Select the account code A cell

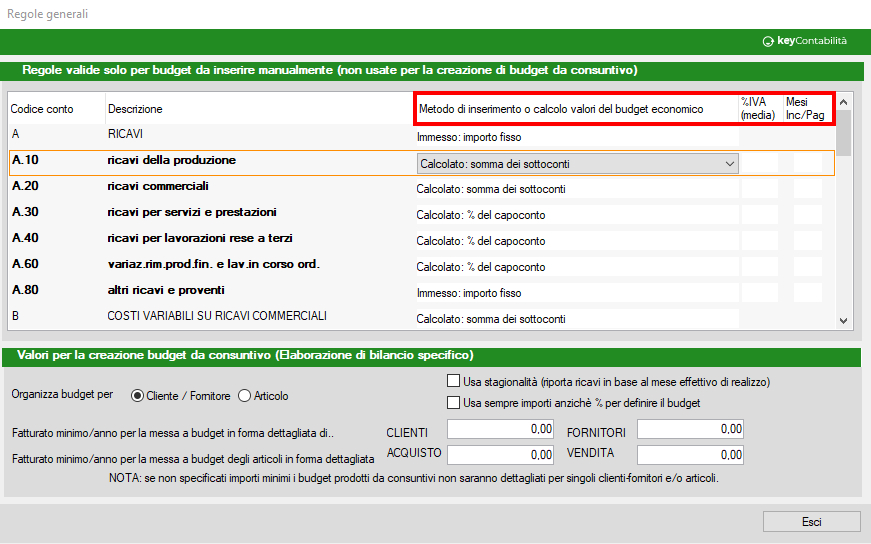[15, 134]
